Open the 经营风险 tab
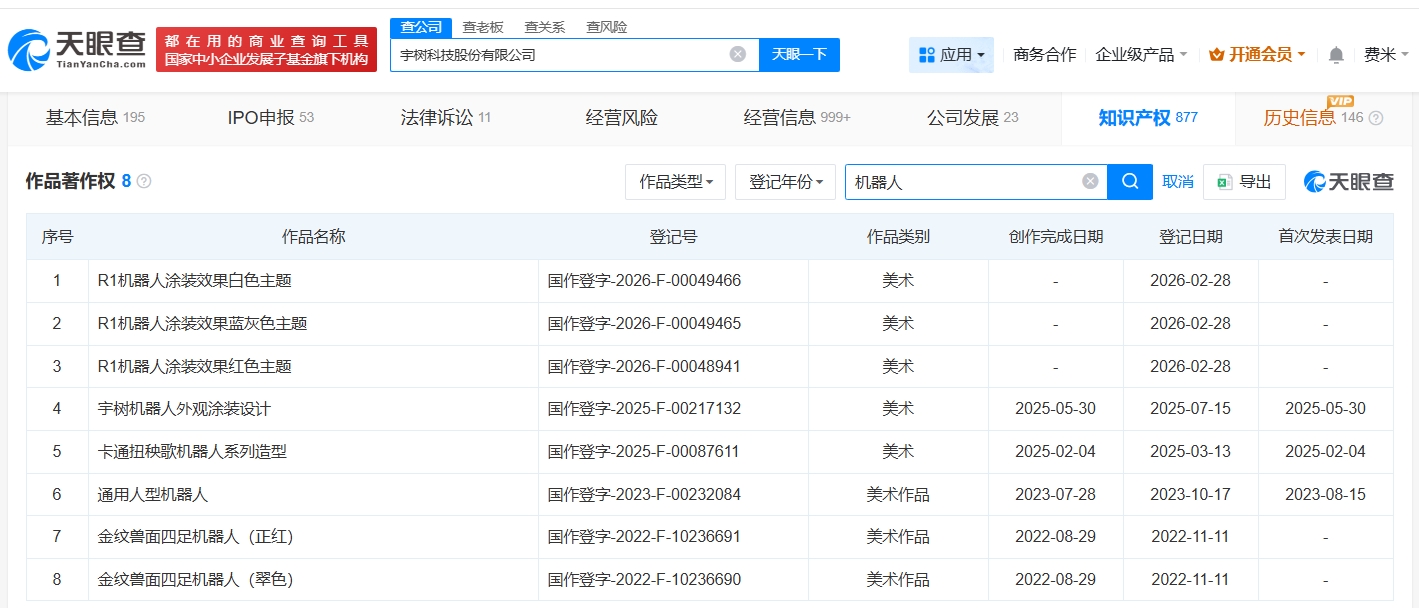The height and width of the screenshot is (608, 1419). [x=622, y=118]
